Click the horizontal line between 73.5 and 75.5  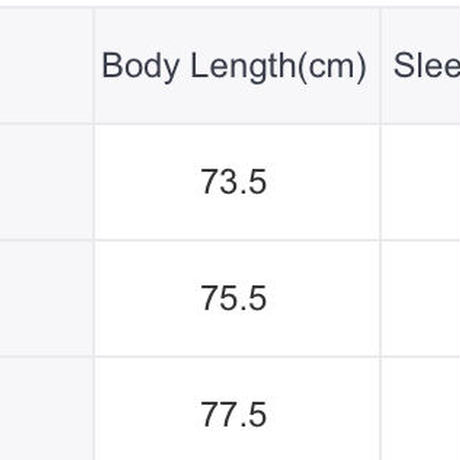click(x=237, y=240)
